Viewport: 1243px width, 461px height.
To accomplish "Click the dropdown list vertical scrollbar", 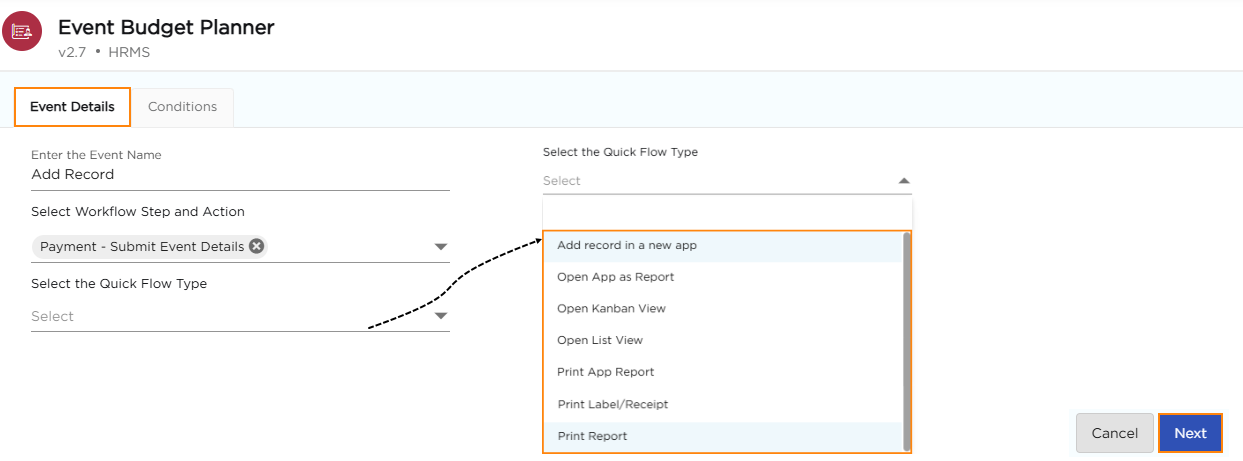I will click(907, 340).
